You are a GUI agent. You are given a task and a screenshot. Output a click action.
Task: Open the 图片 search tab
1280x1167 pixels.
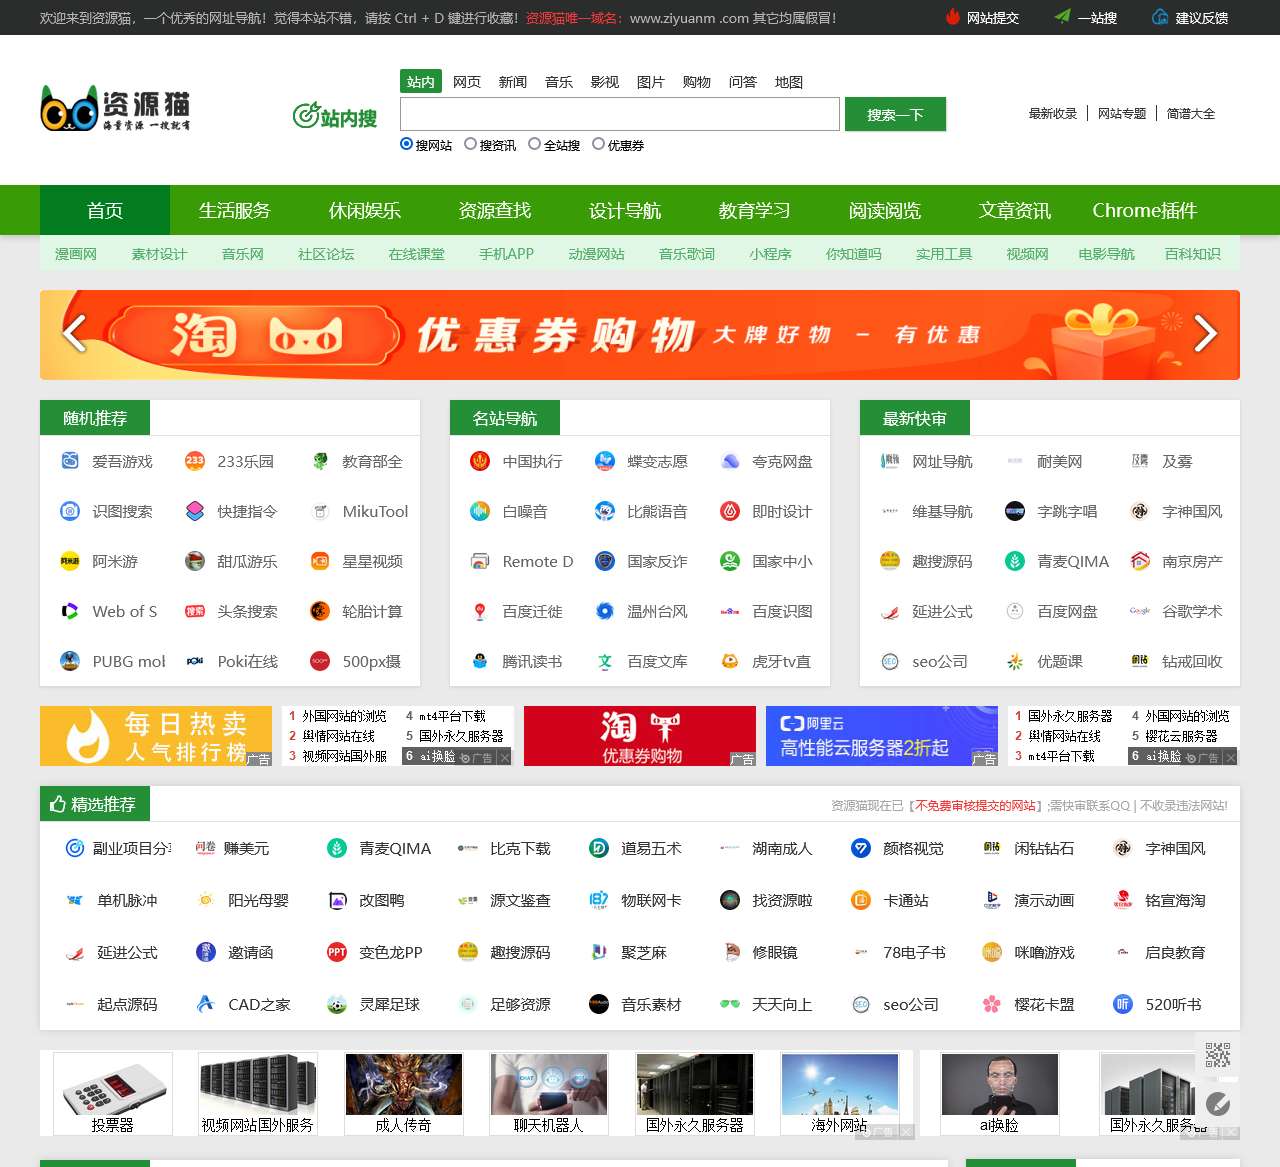pyautogui.click(x=651, y=81)
